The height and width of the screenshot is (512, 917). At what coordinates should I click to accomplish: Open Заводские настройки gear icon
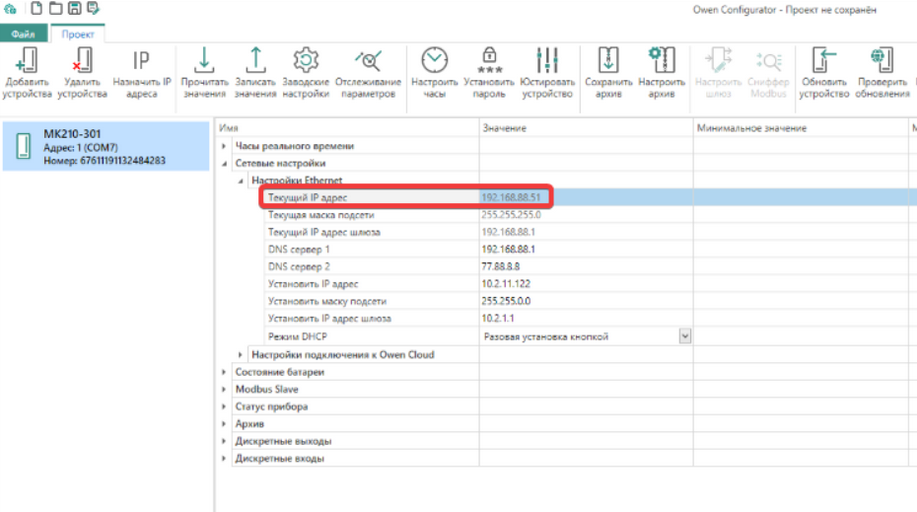(x=306, y=60)
